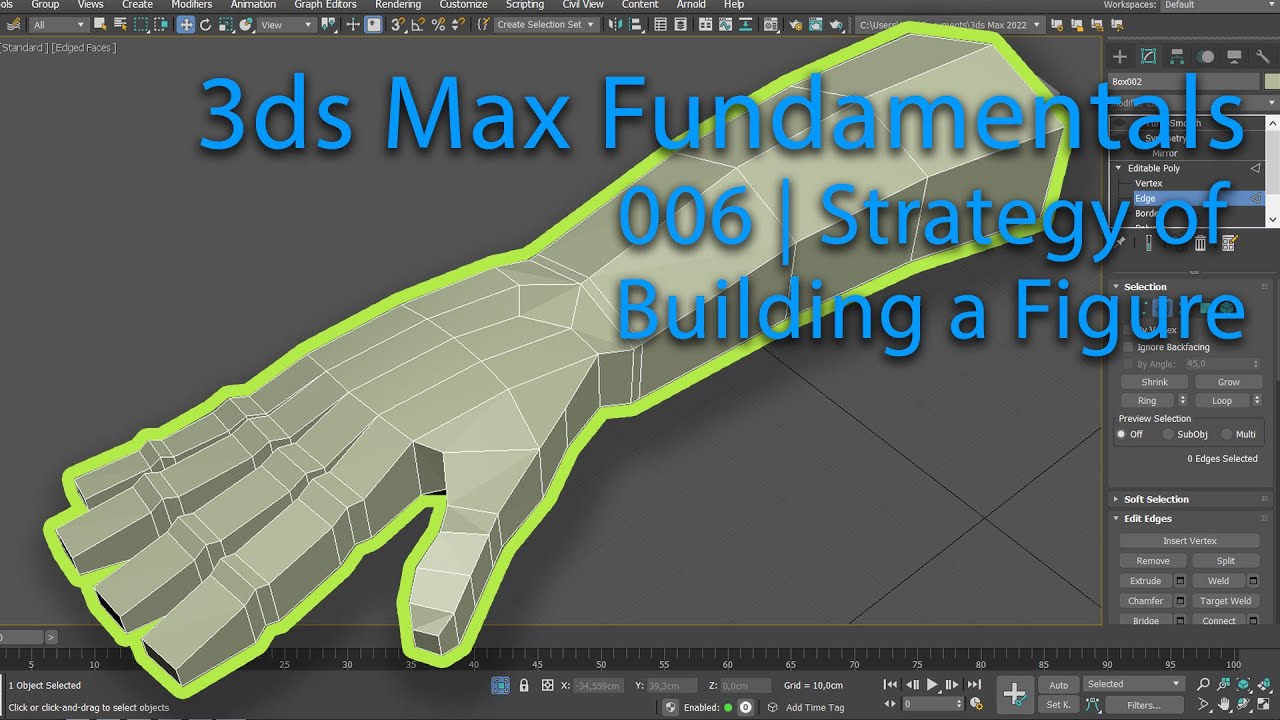The height and width of the screenshot is (720, 1280).
Task: Select Multi radio under Preview Selection
Action: [1226, 434]
